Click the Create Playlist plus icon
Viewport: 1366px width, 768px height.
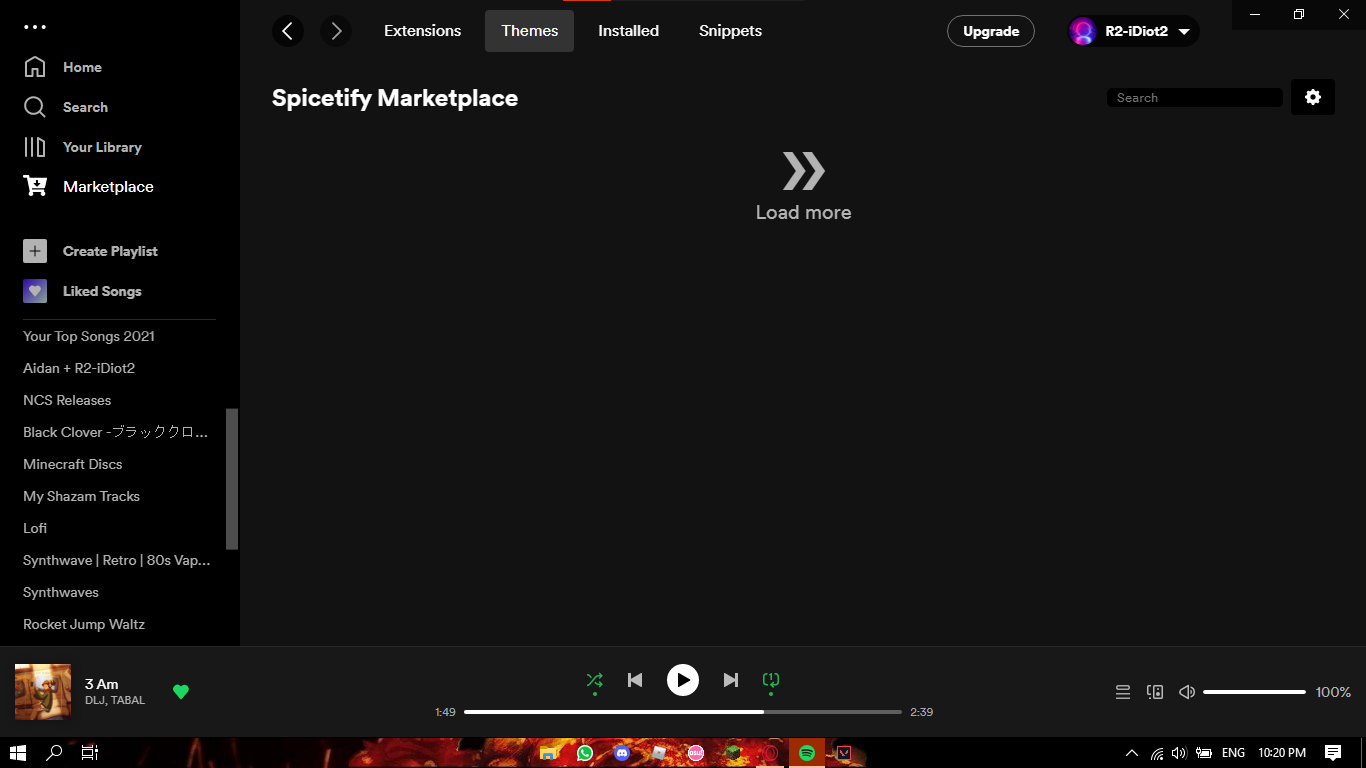(35, 251)
